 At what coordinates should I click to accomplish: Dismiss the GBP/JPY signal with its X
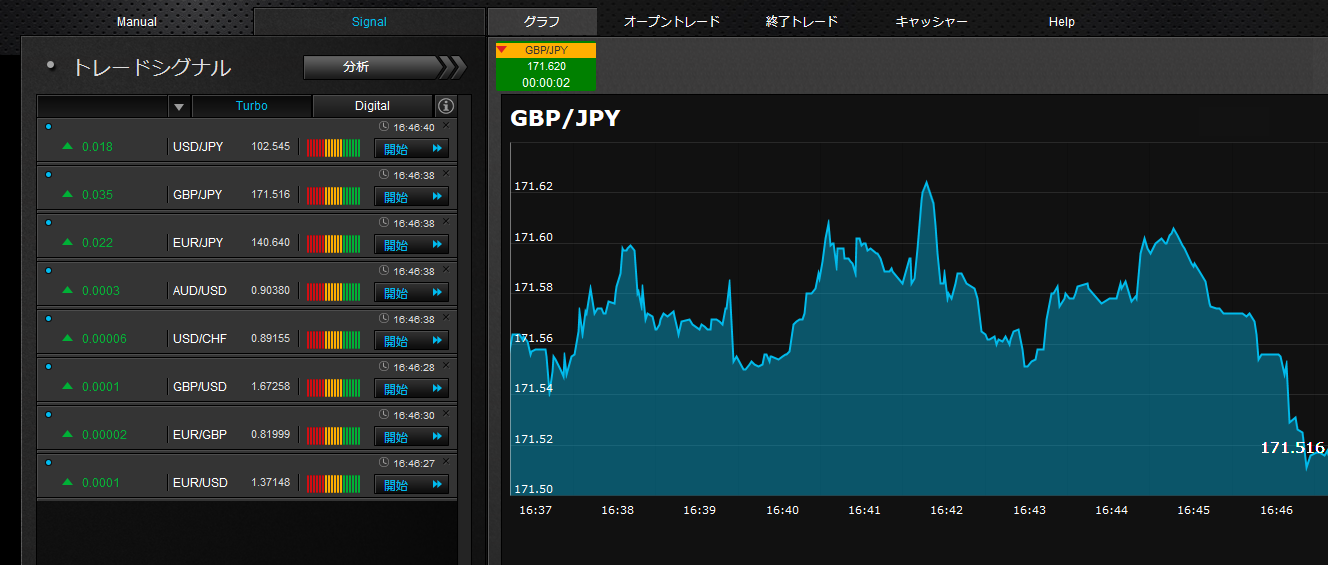coord(446,173)
